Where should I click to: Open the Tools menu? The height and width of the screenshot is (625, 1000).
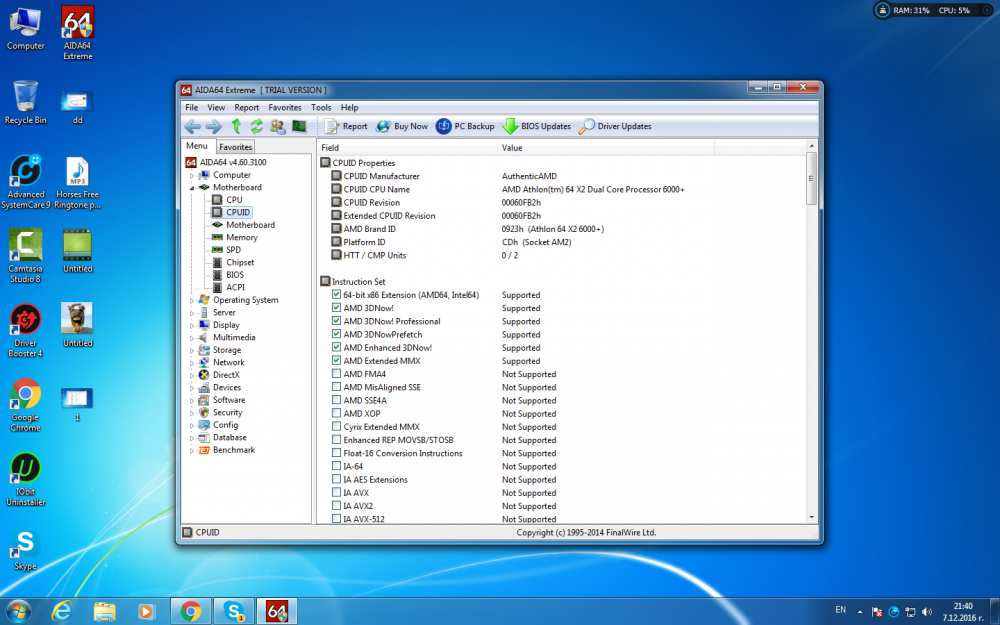click(x=321, y=108)
